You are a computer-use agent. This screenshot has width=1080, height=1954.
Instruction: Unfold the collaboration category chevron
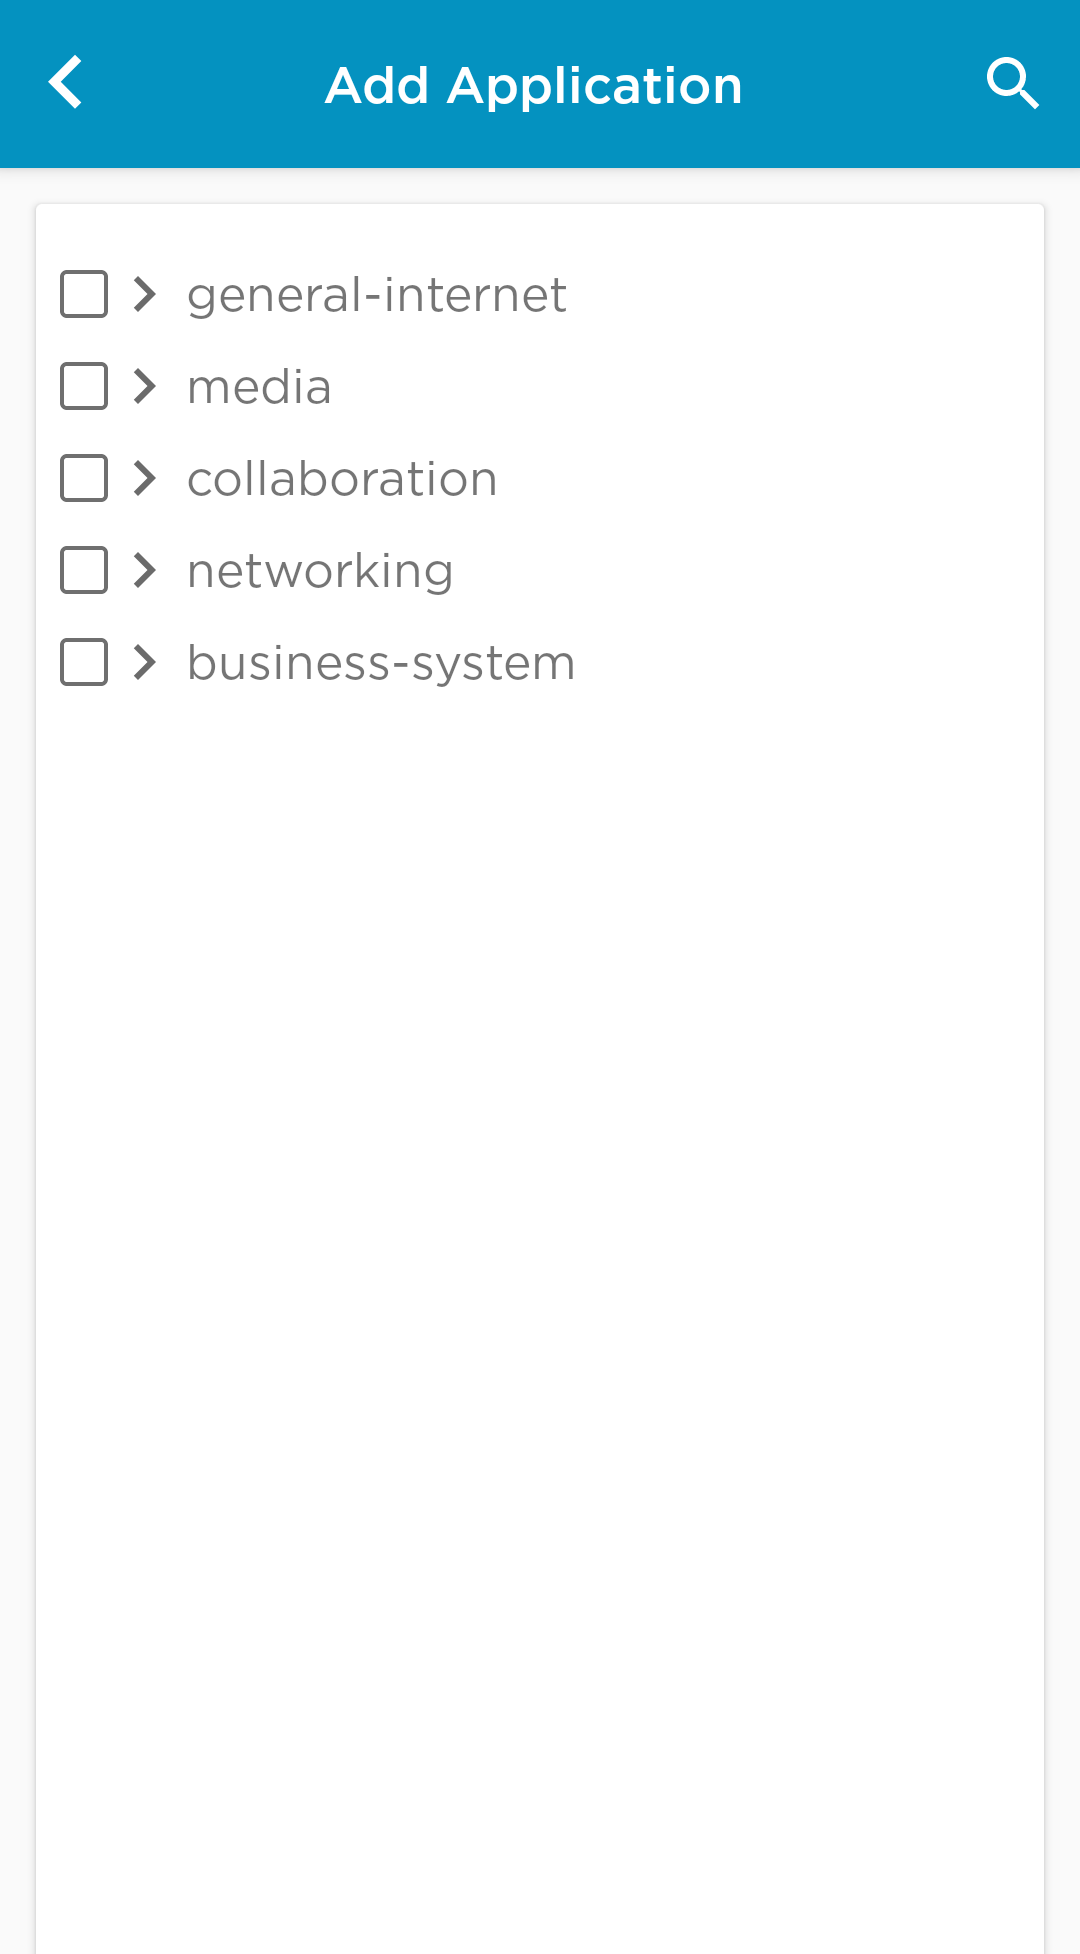[146, 478]
